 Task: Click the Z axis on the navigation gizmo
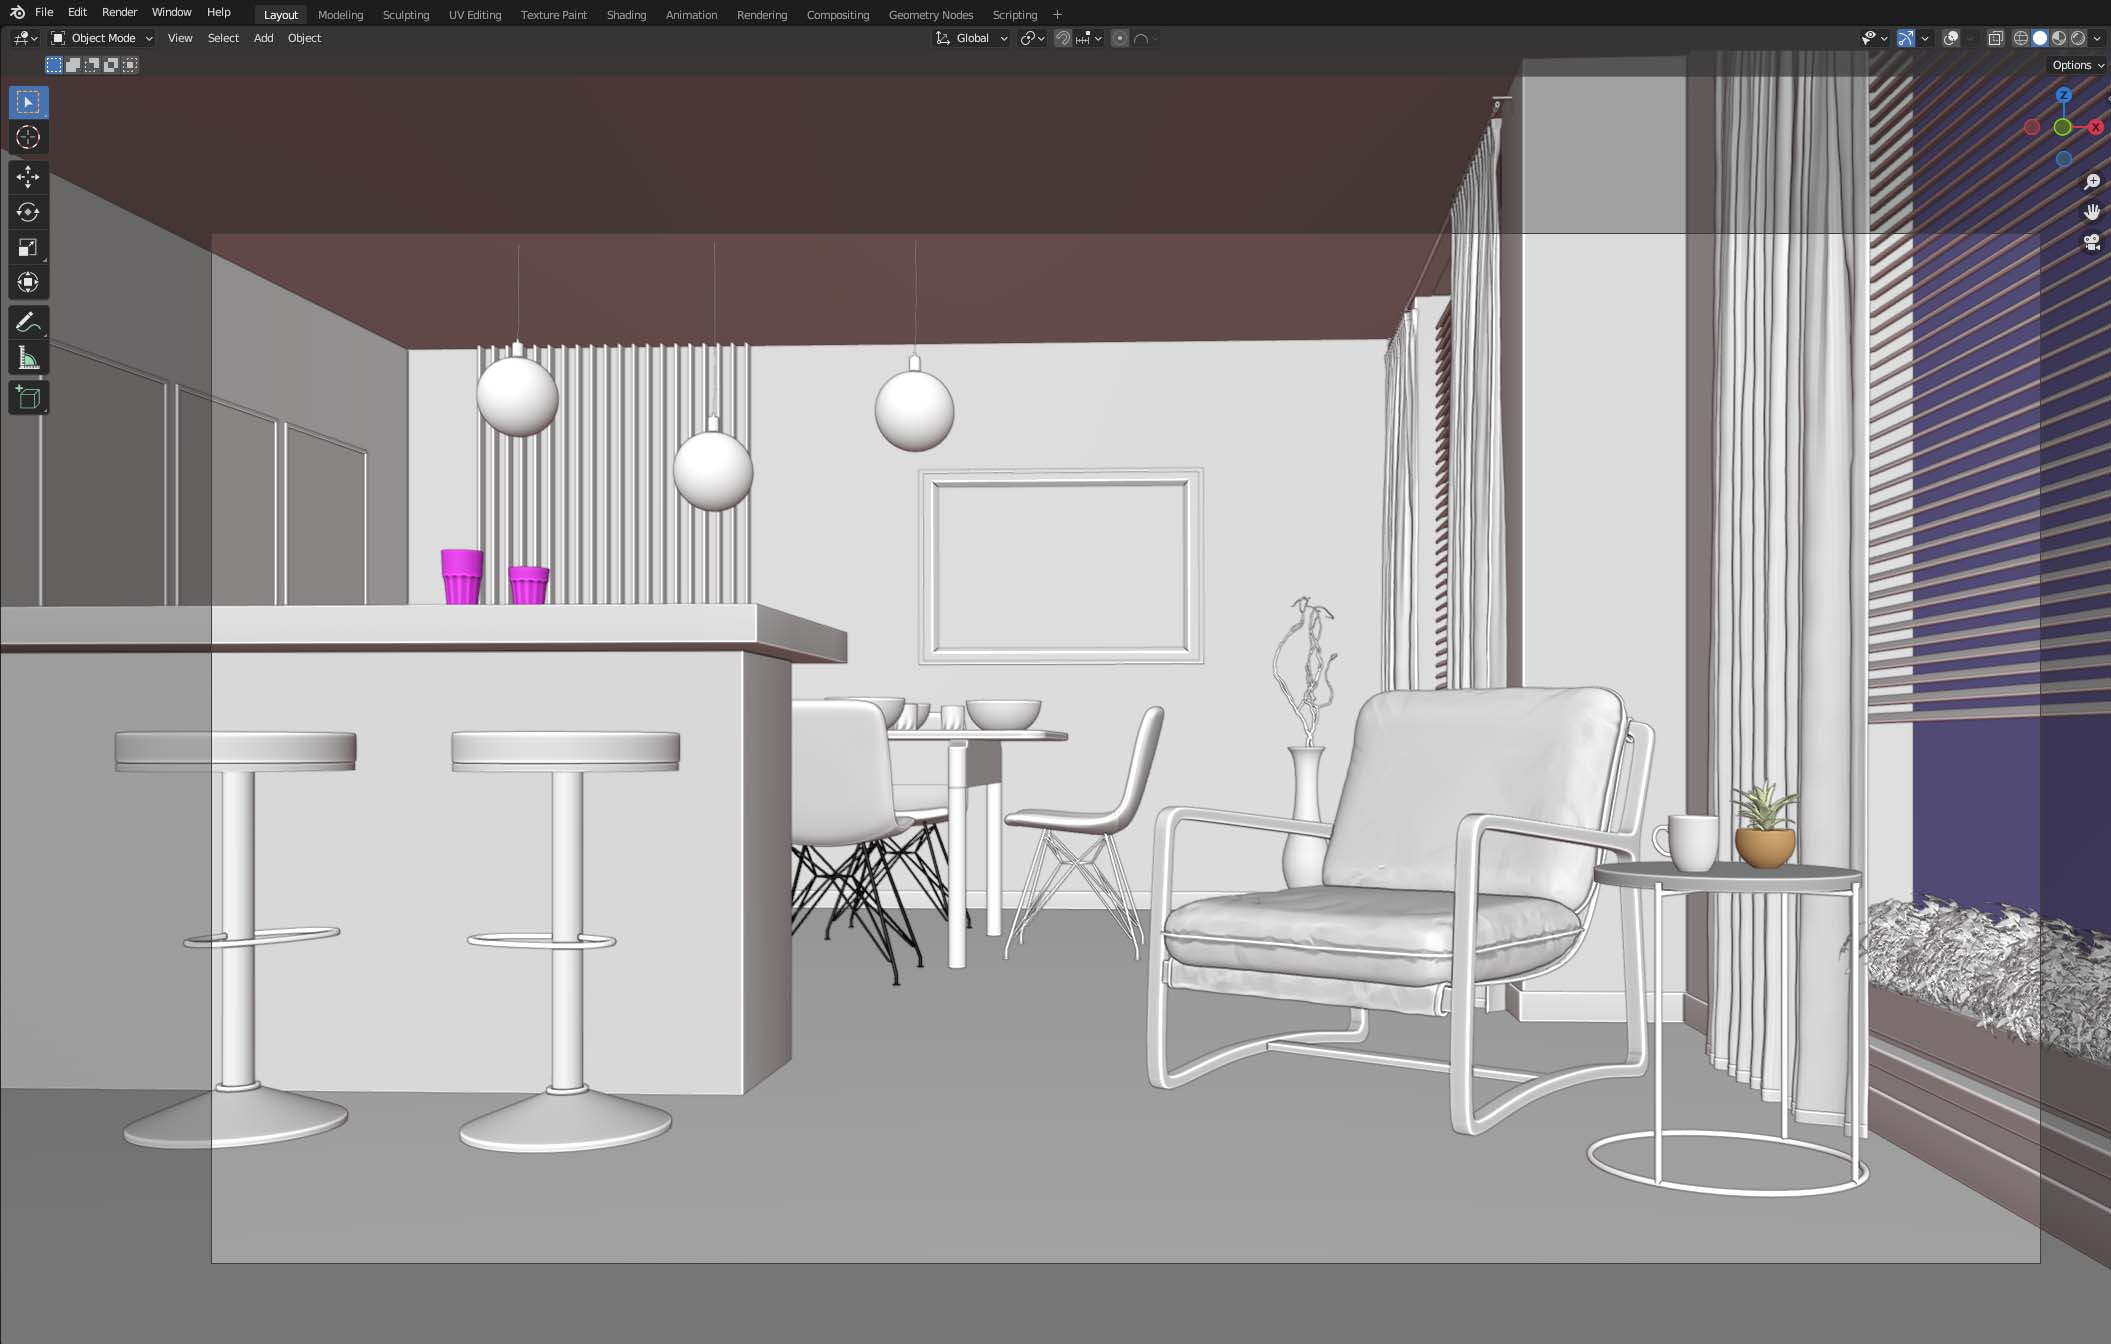click(2064, 94)
